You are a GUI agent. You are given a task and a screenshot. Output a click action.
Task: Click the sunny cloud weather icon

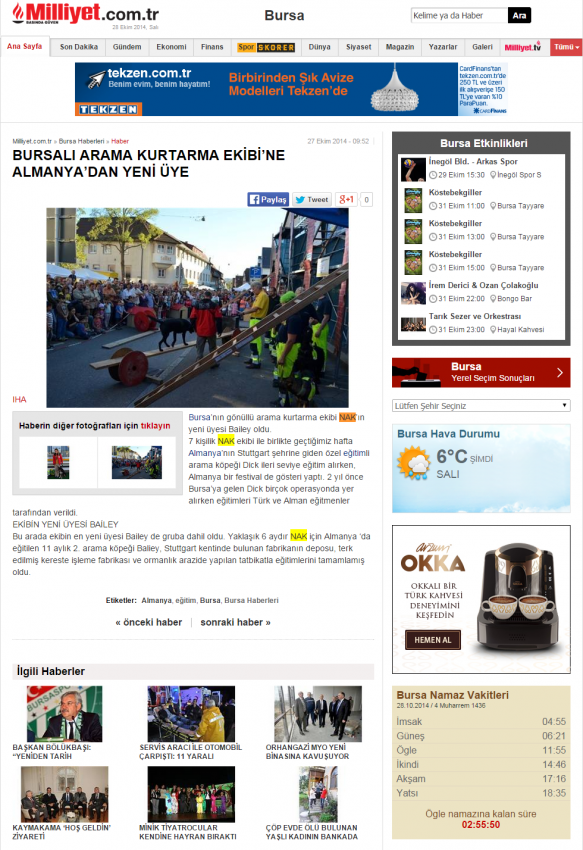coord(414,462)
